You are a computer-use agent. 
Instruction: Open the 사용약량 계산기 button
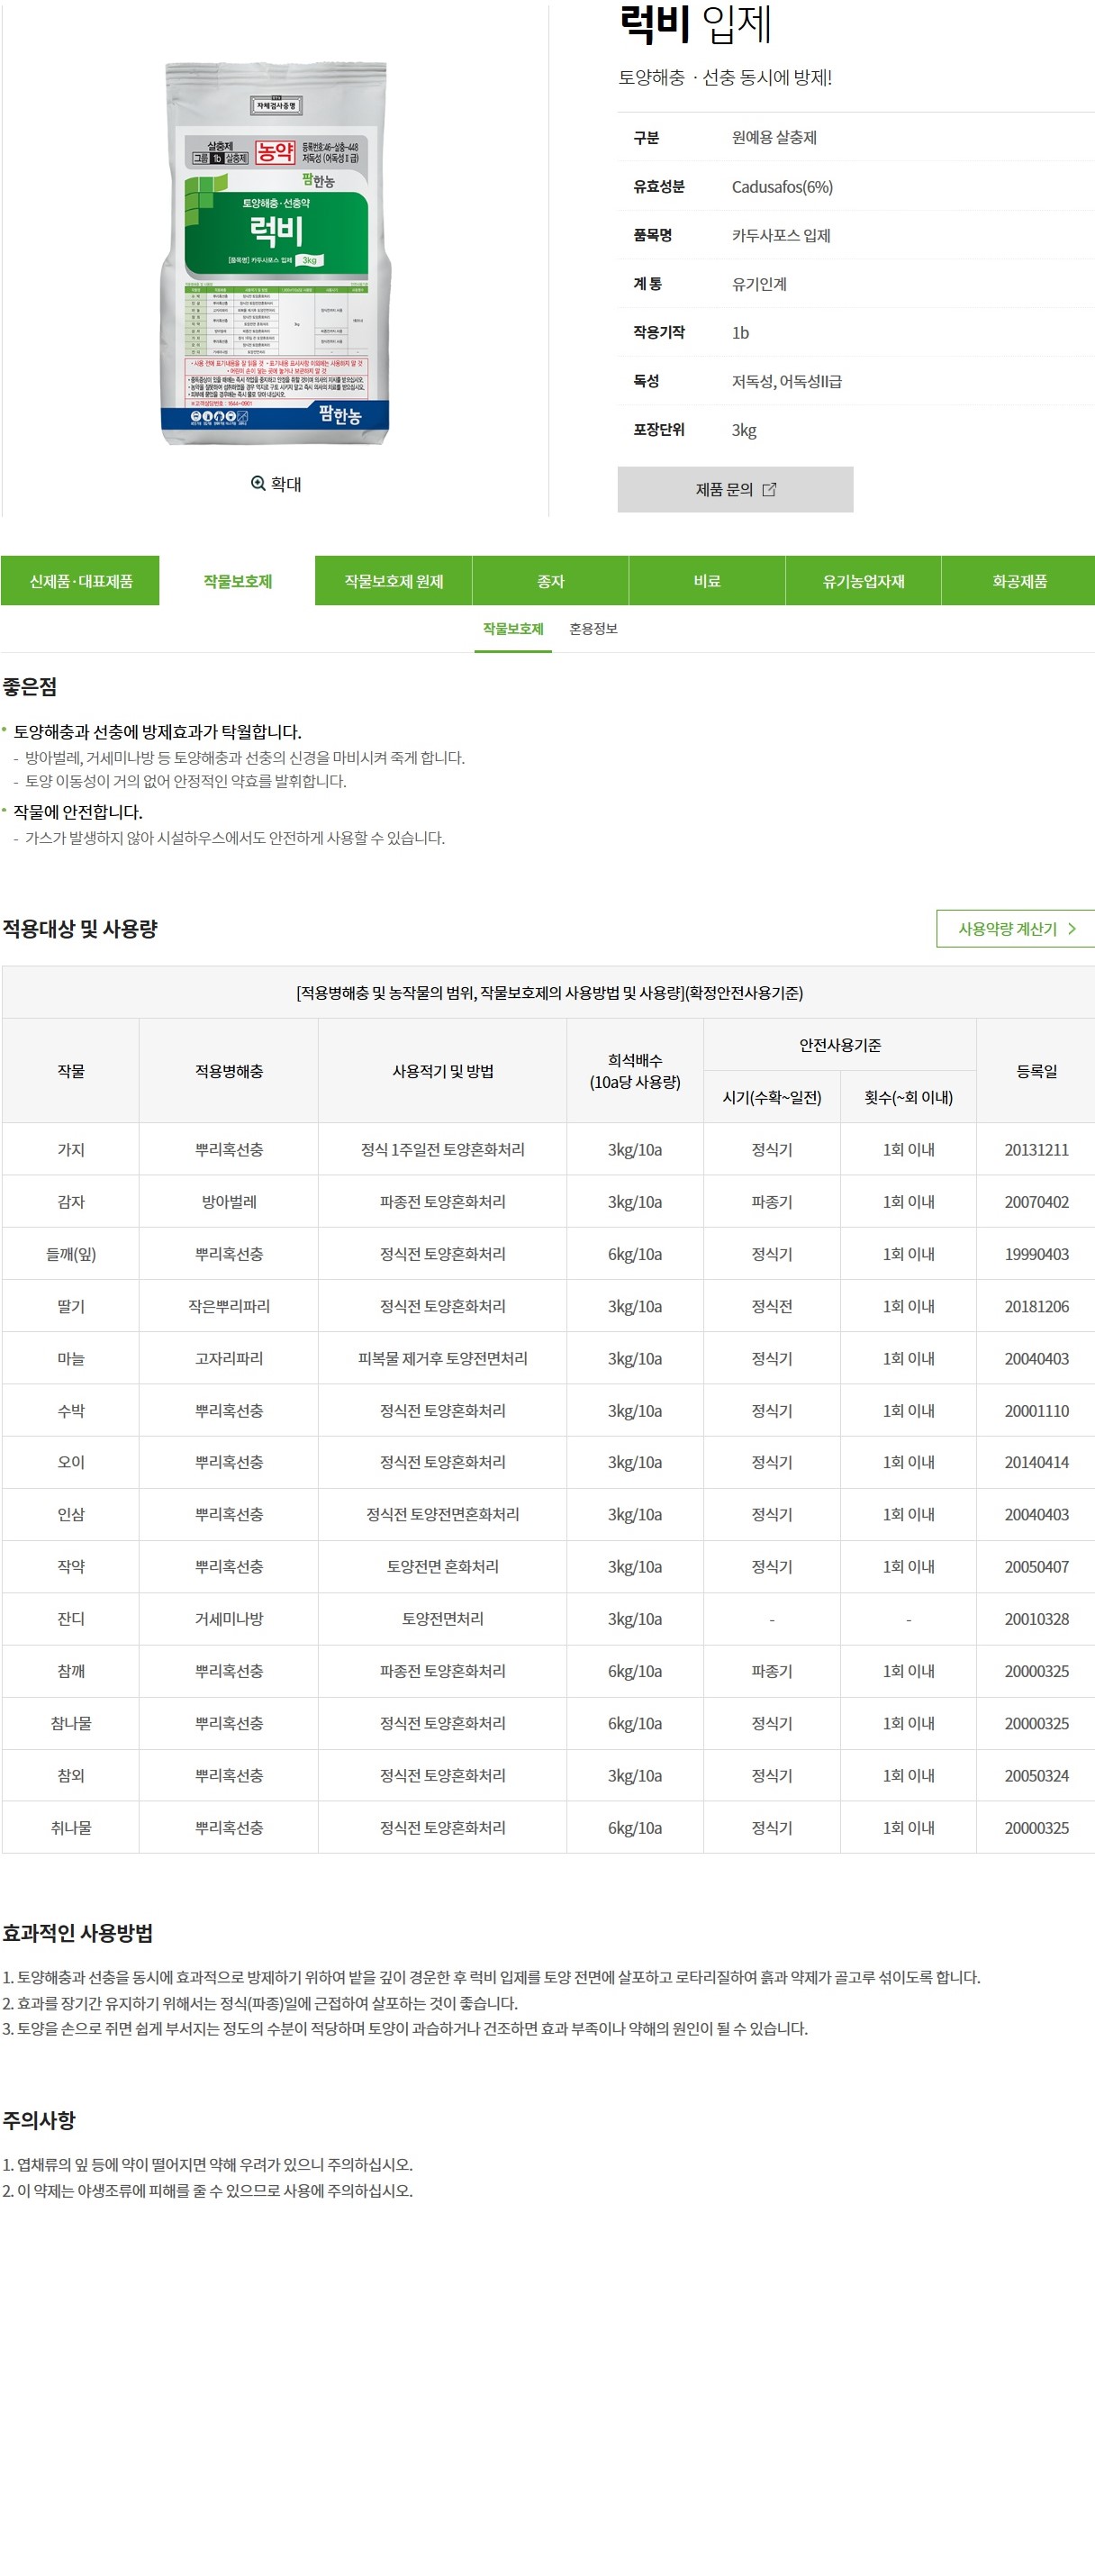tap(1015, 929)
